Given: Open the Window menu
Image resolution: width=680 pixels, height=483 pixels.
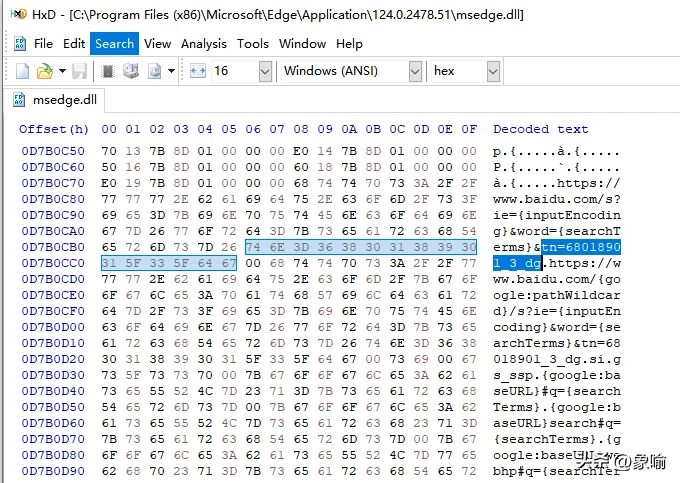Looking at the screenshot, I should click(x=302, y=44).
